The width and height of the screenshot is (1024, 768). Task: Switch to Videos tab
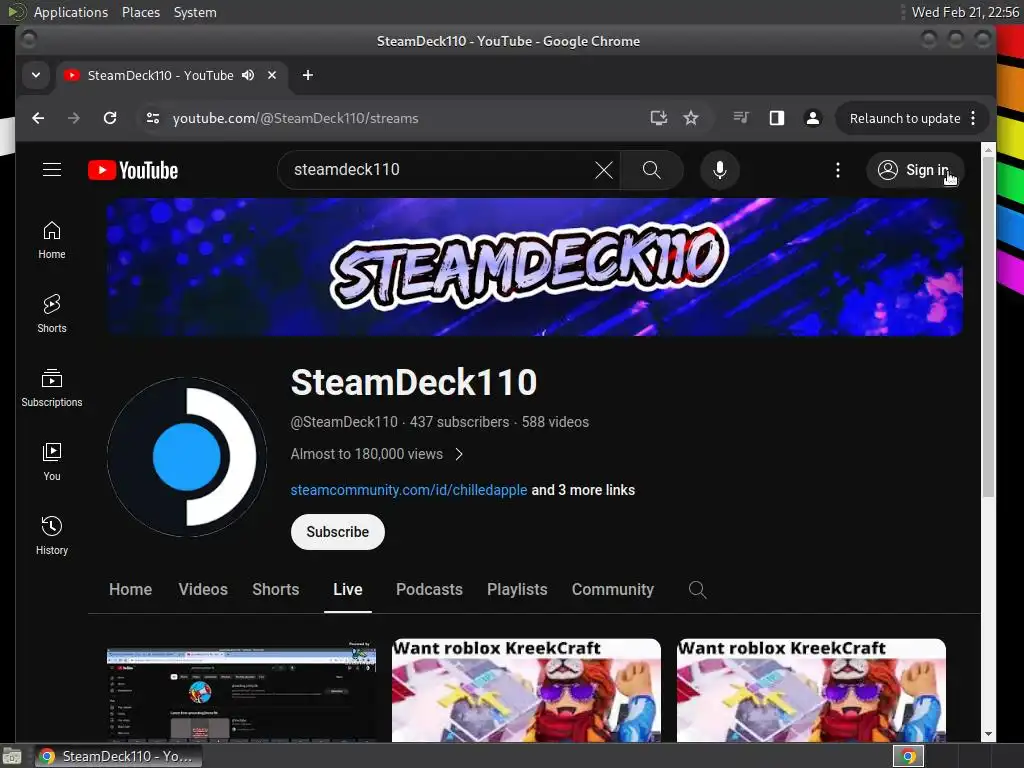pyautogui.click(x=203, y=590)
